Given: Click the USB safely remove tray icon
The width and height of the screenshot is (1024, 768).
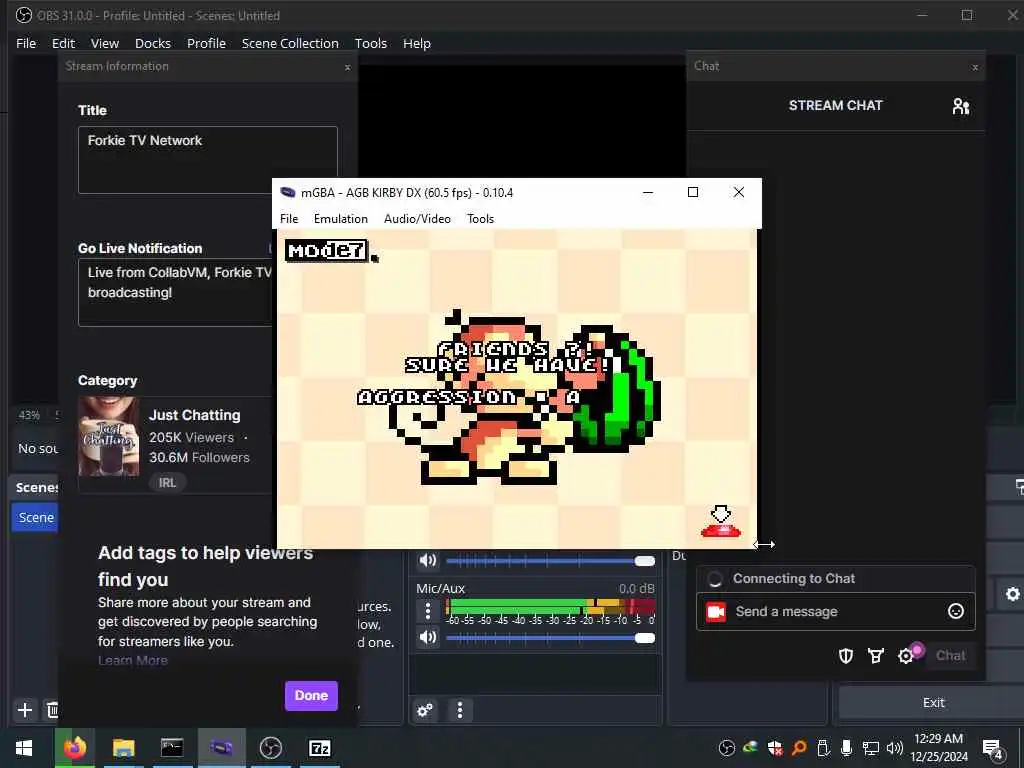Looking at the screenshot, I should (824, 748).
